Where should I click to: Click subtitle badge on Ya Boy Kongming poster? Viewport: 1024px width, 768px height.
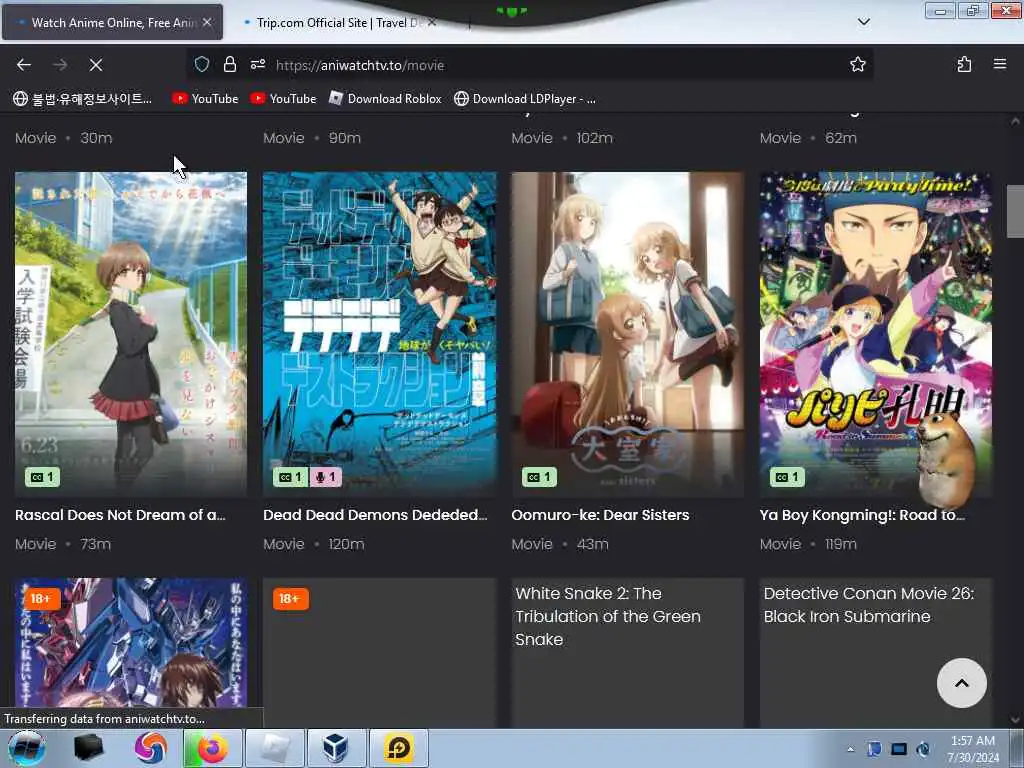click(788, 477)
